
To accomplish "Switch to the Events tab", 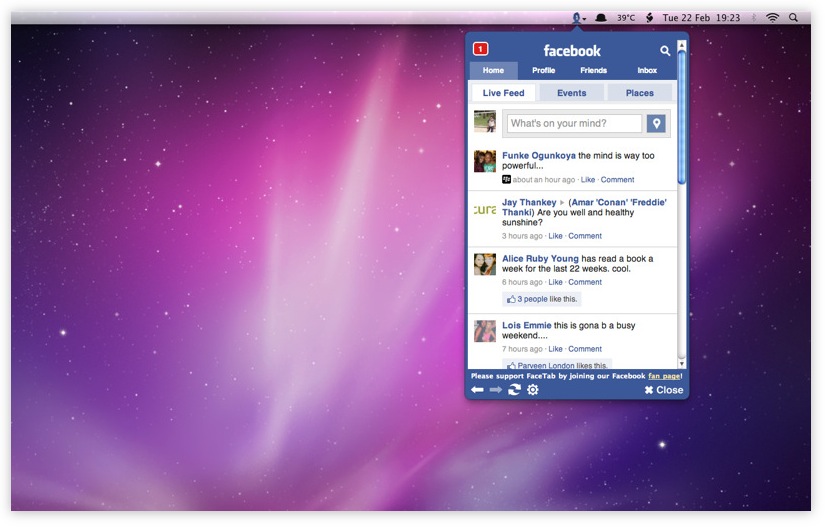I will [571, 93].
